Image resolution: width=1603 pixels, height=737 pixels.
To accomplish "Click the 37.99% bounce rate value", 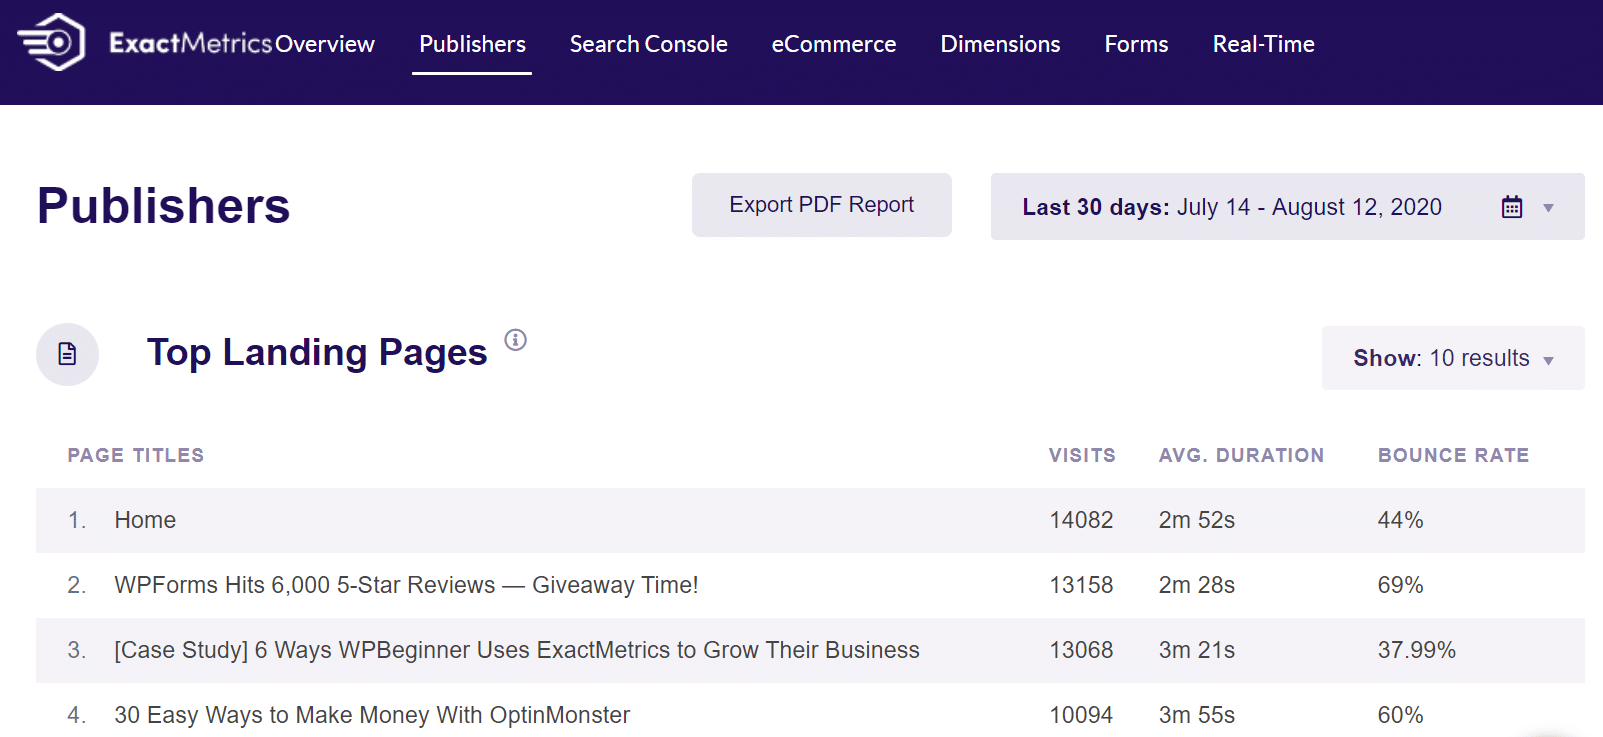I will (1416, 650).
